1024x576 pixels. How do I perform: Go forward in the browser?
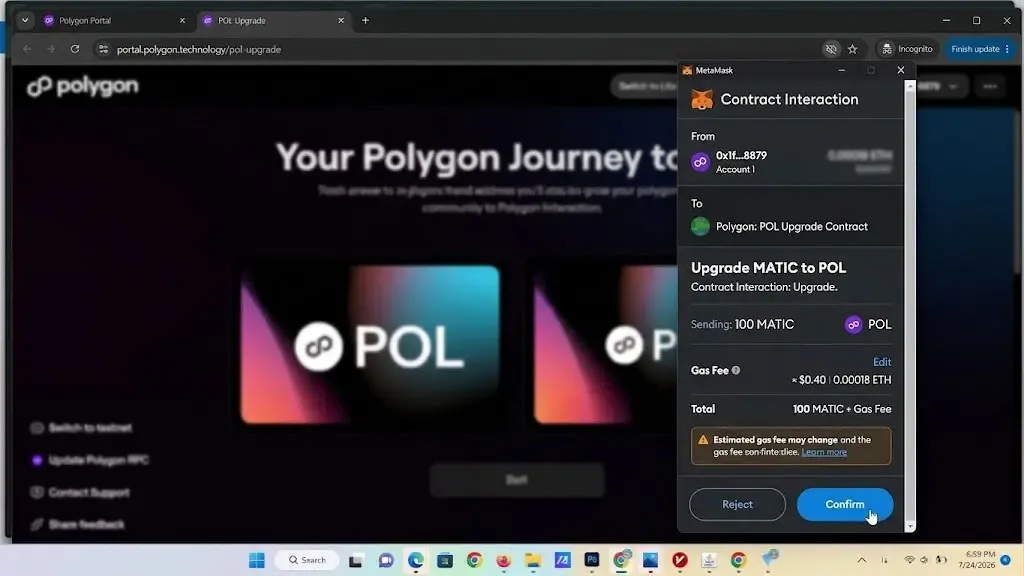click(51, 49)
